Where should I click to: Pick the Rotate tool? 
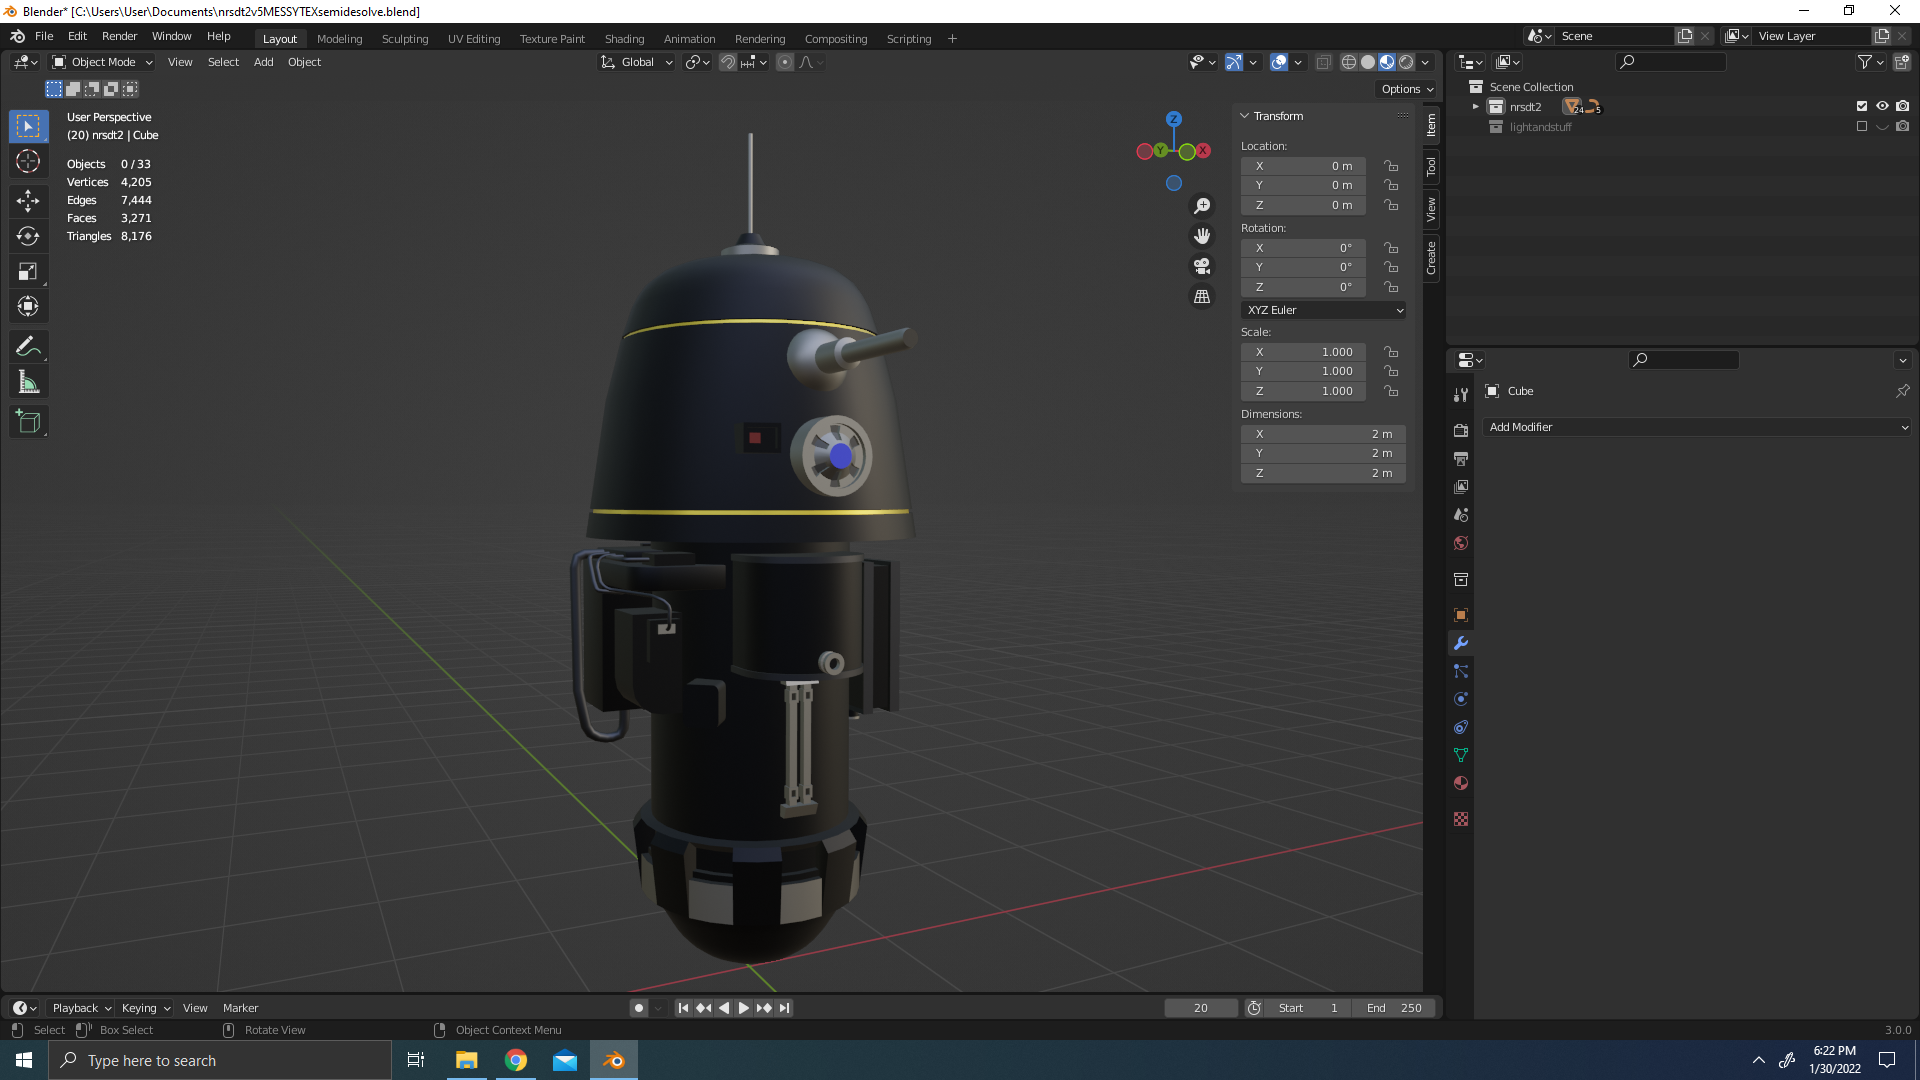click(28, 236)
